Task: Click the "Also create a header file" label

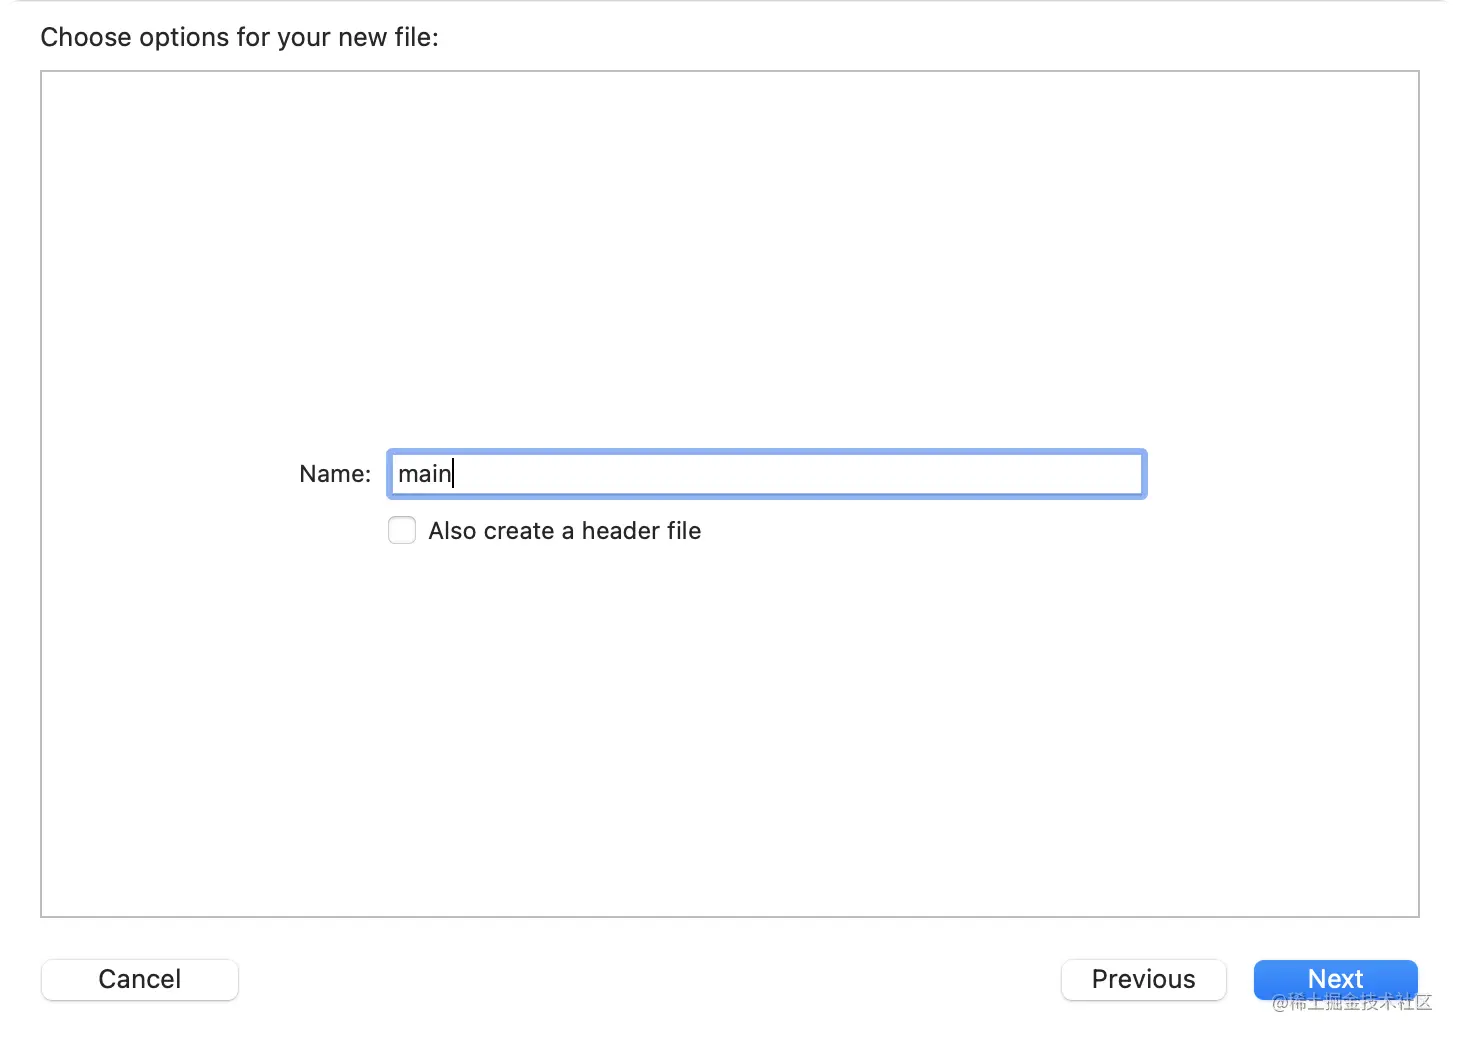Action: 564,531
